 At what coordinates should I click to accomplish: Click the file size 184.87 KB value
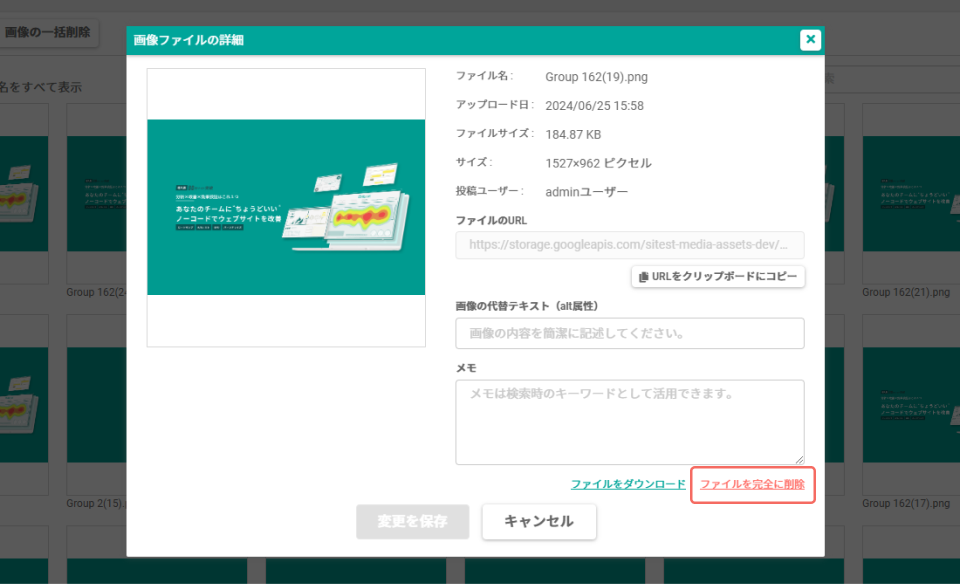573,135
